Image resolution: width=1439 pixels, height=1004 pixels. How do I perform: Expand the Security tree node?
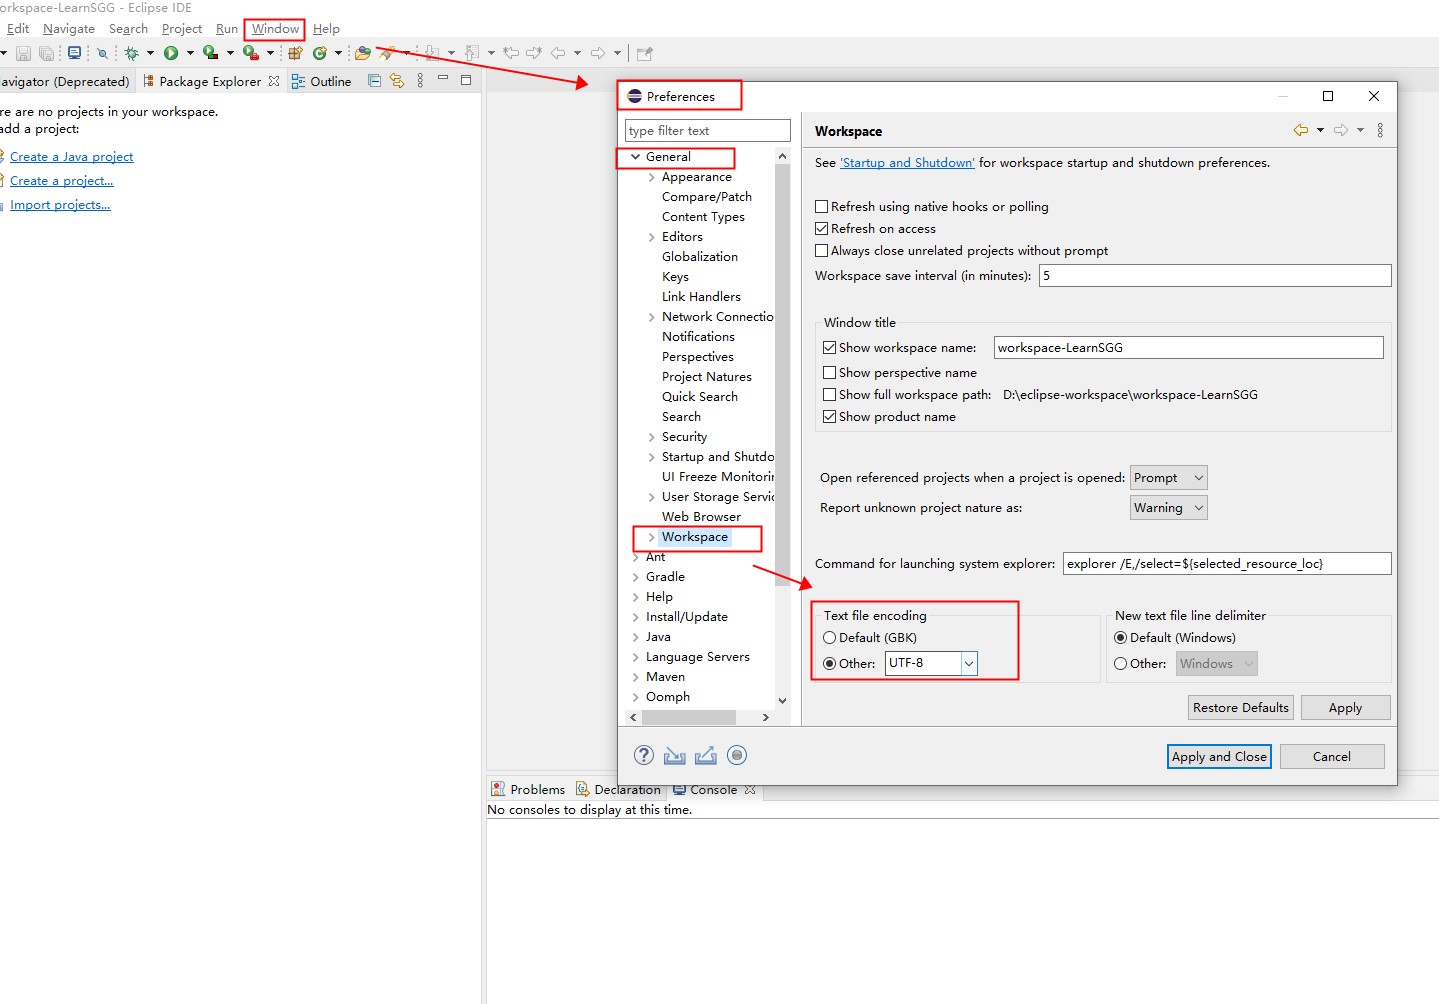pos(652,437)
